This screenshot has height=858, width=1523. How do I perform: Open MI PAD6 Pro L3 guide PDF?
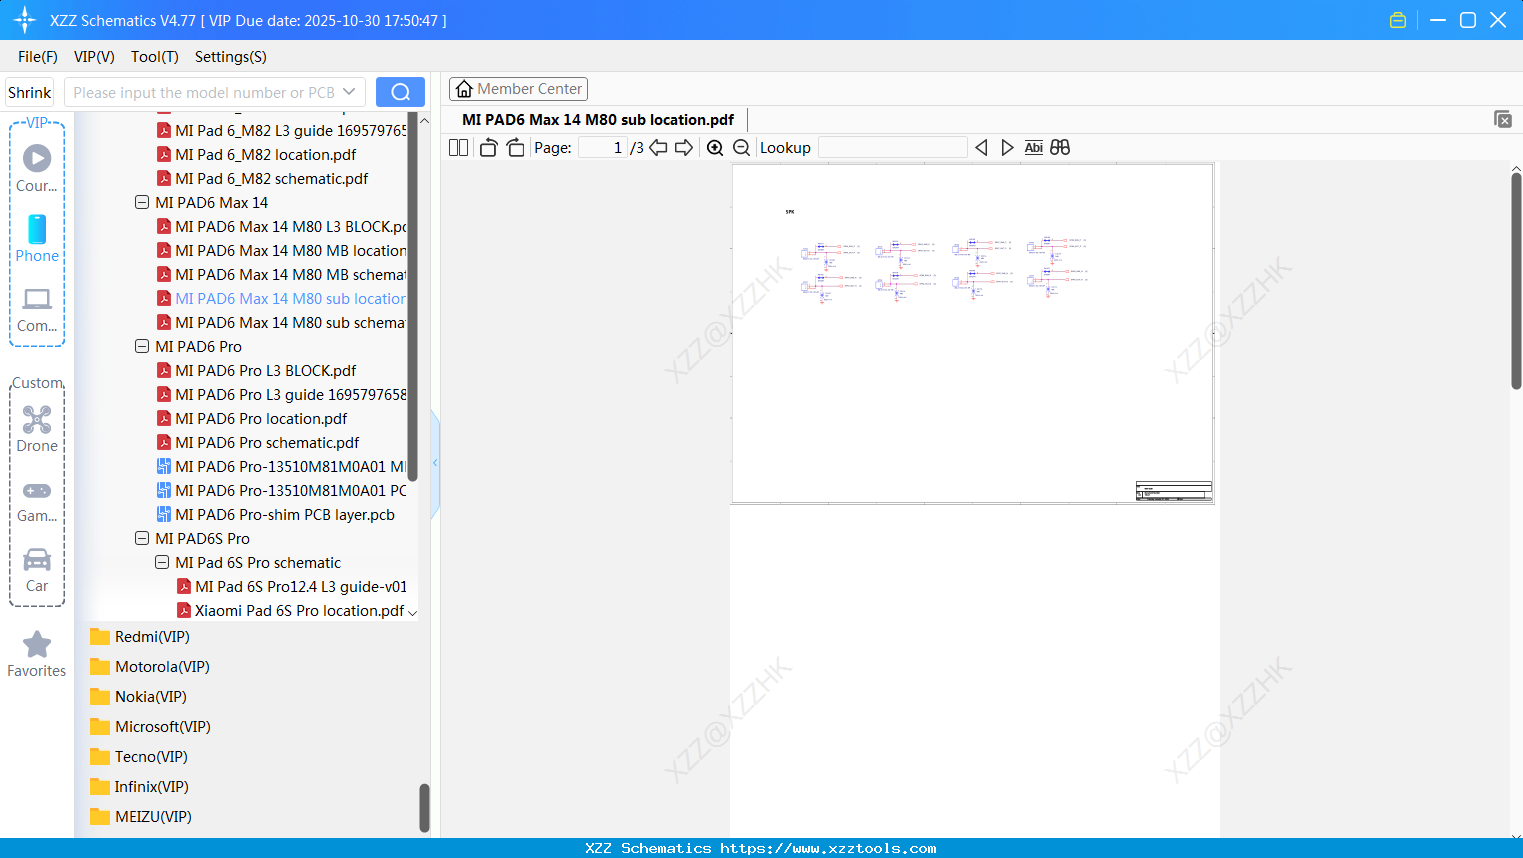[282, 395]
